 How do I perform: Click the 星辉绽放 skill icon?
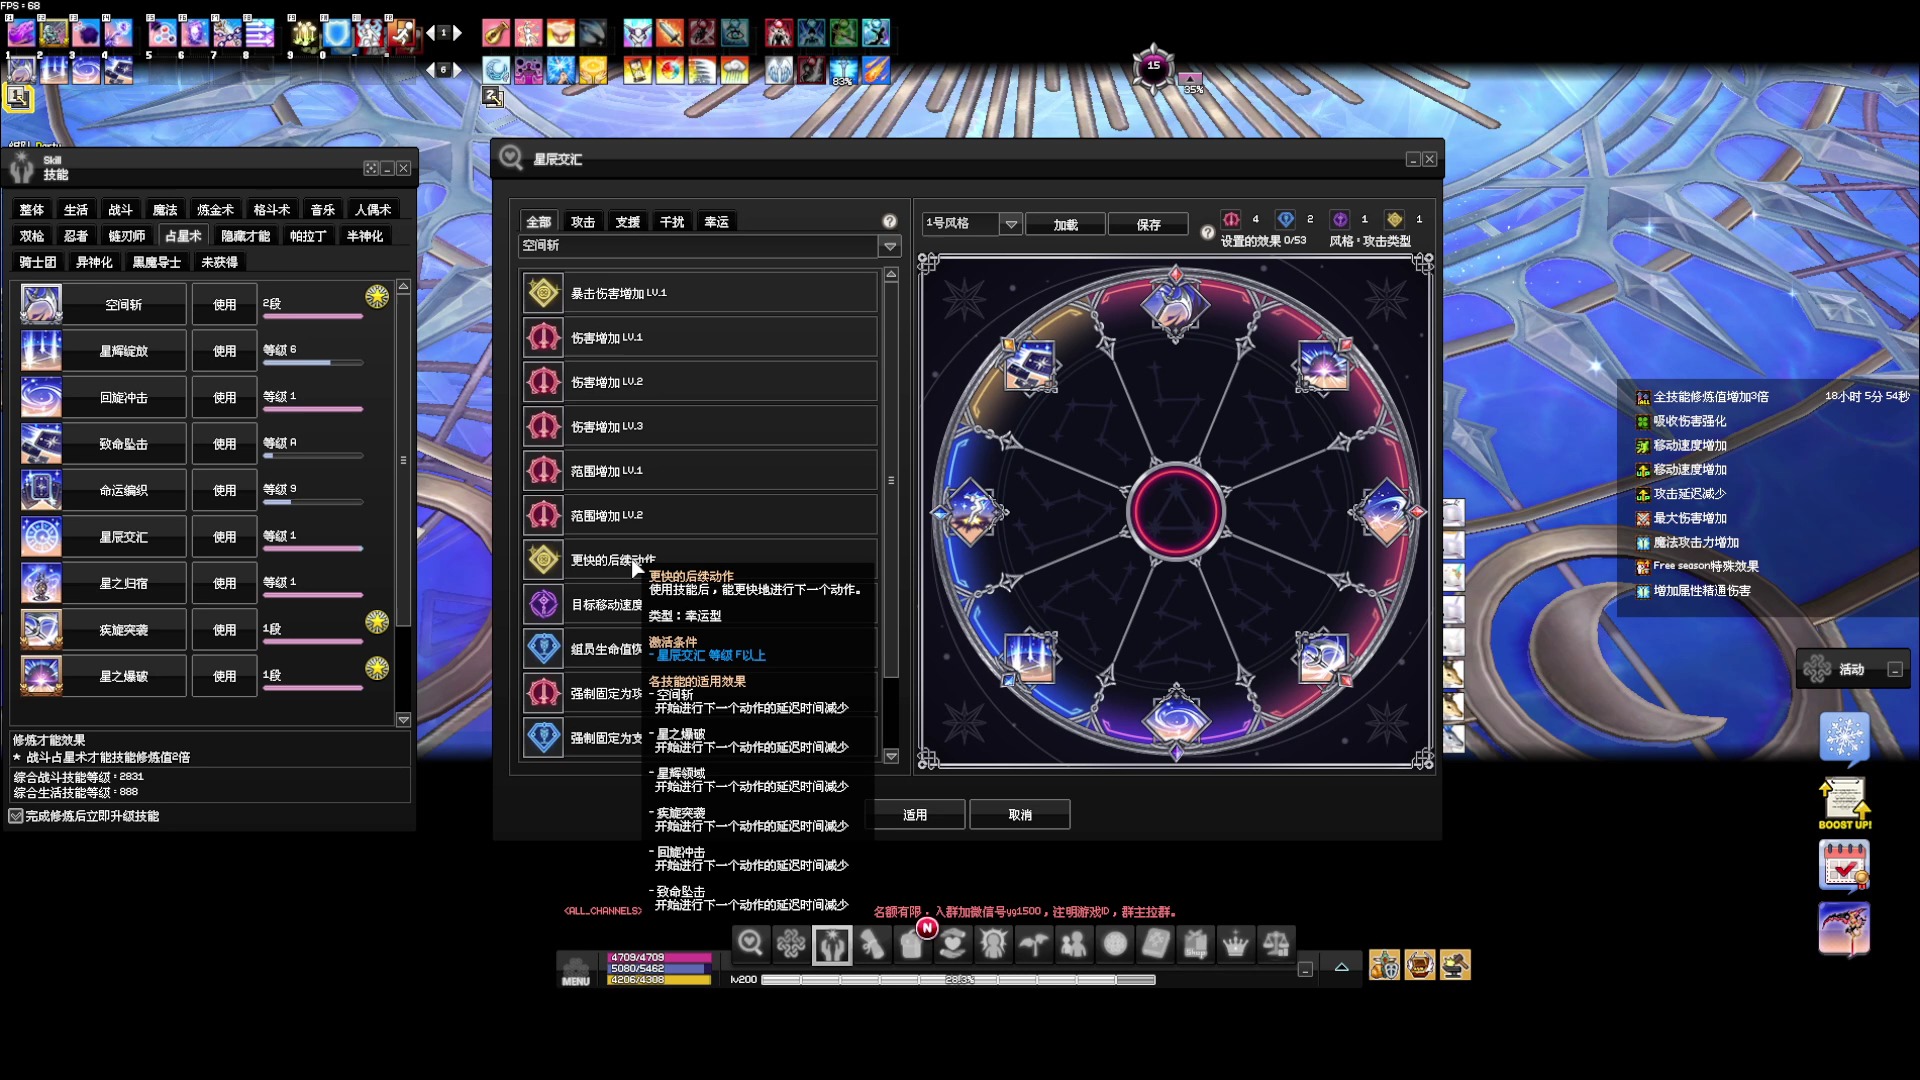click(41, 351)
